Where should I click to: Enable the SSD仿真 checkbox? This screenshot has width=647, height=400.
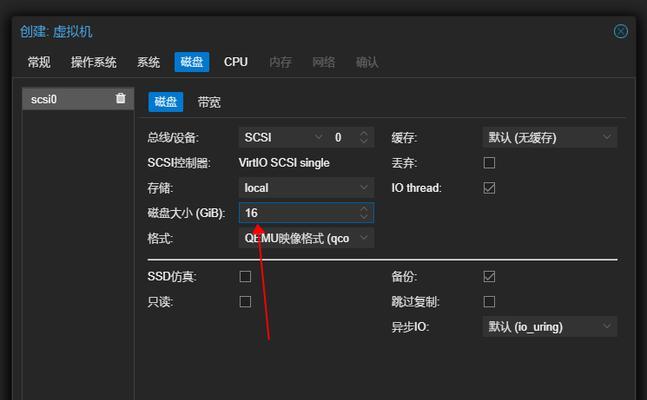pos(245,277)
